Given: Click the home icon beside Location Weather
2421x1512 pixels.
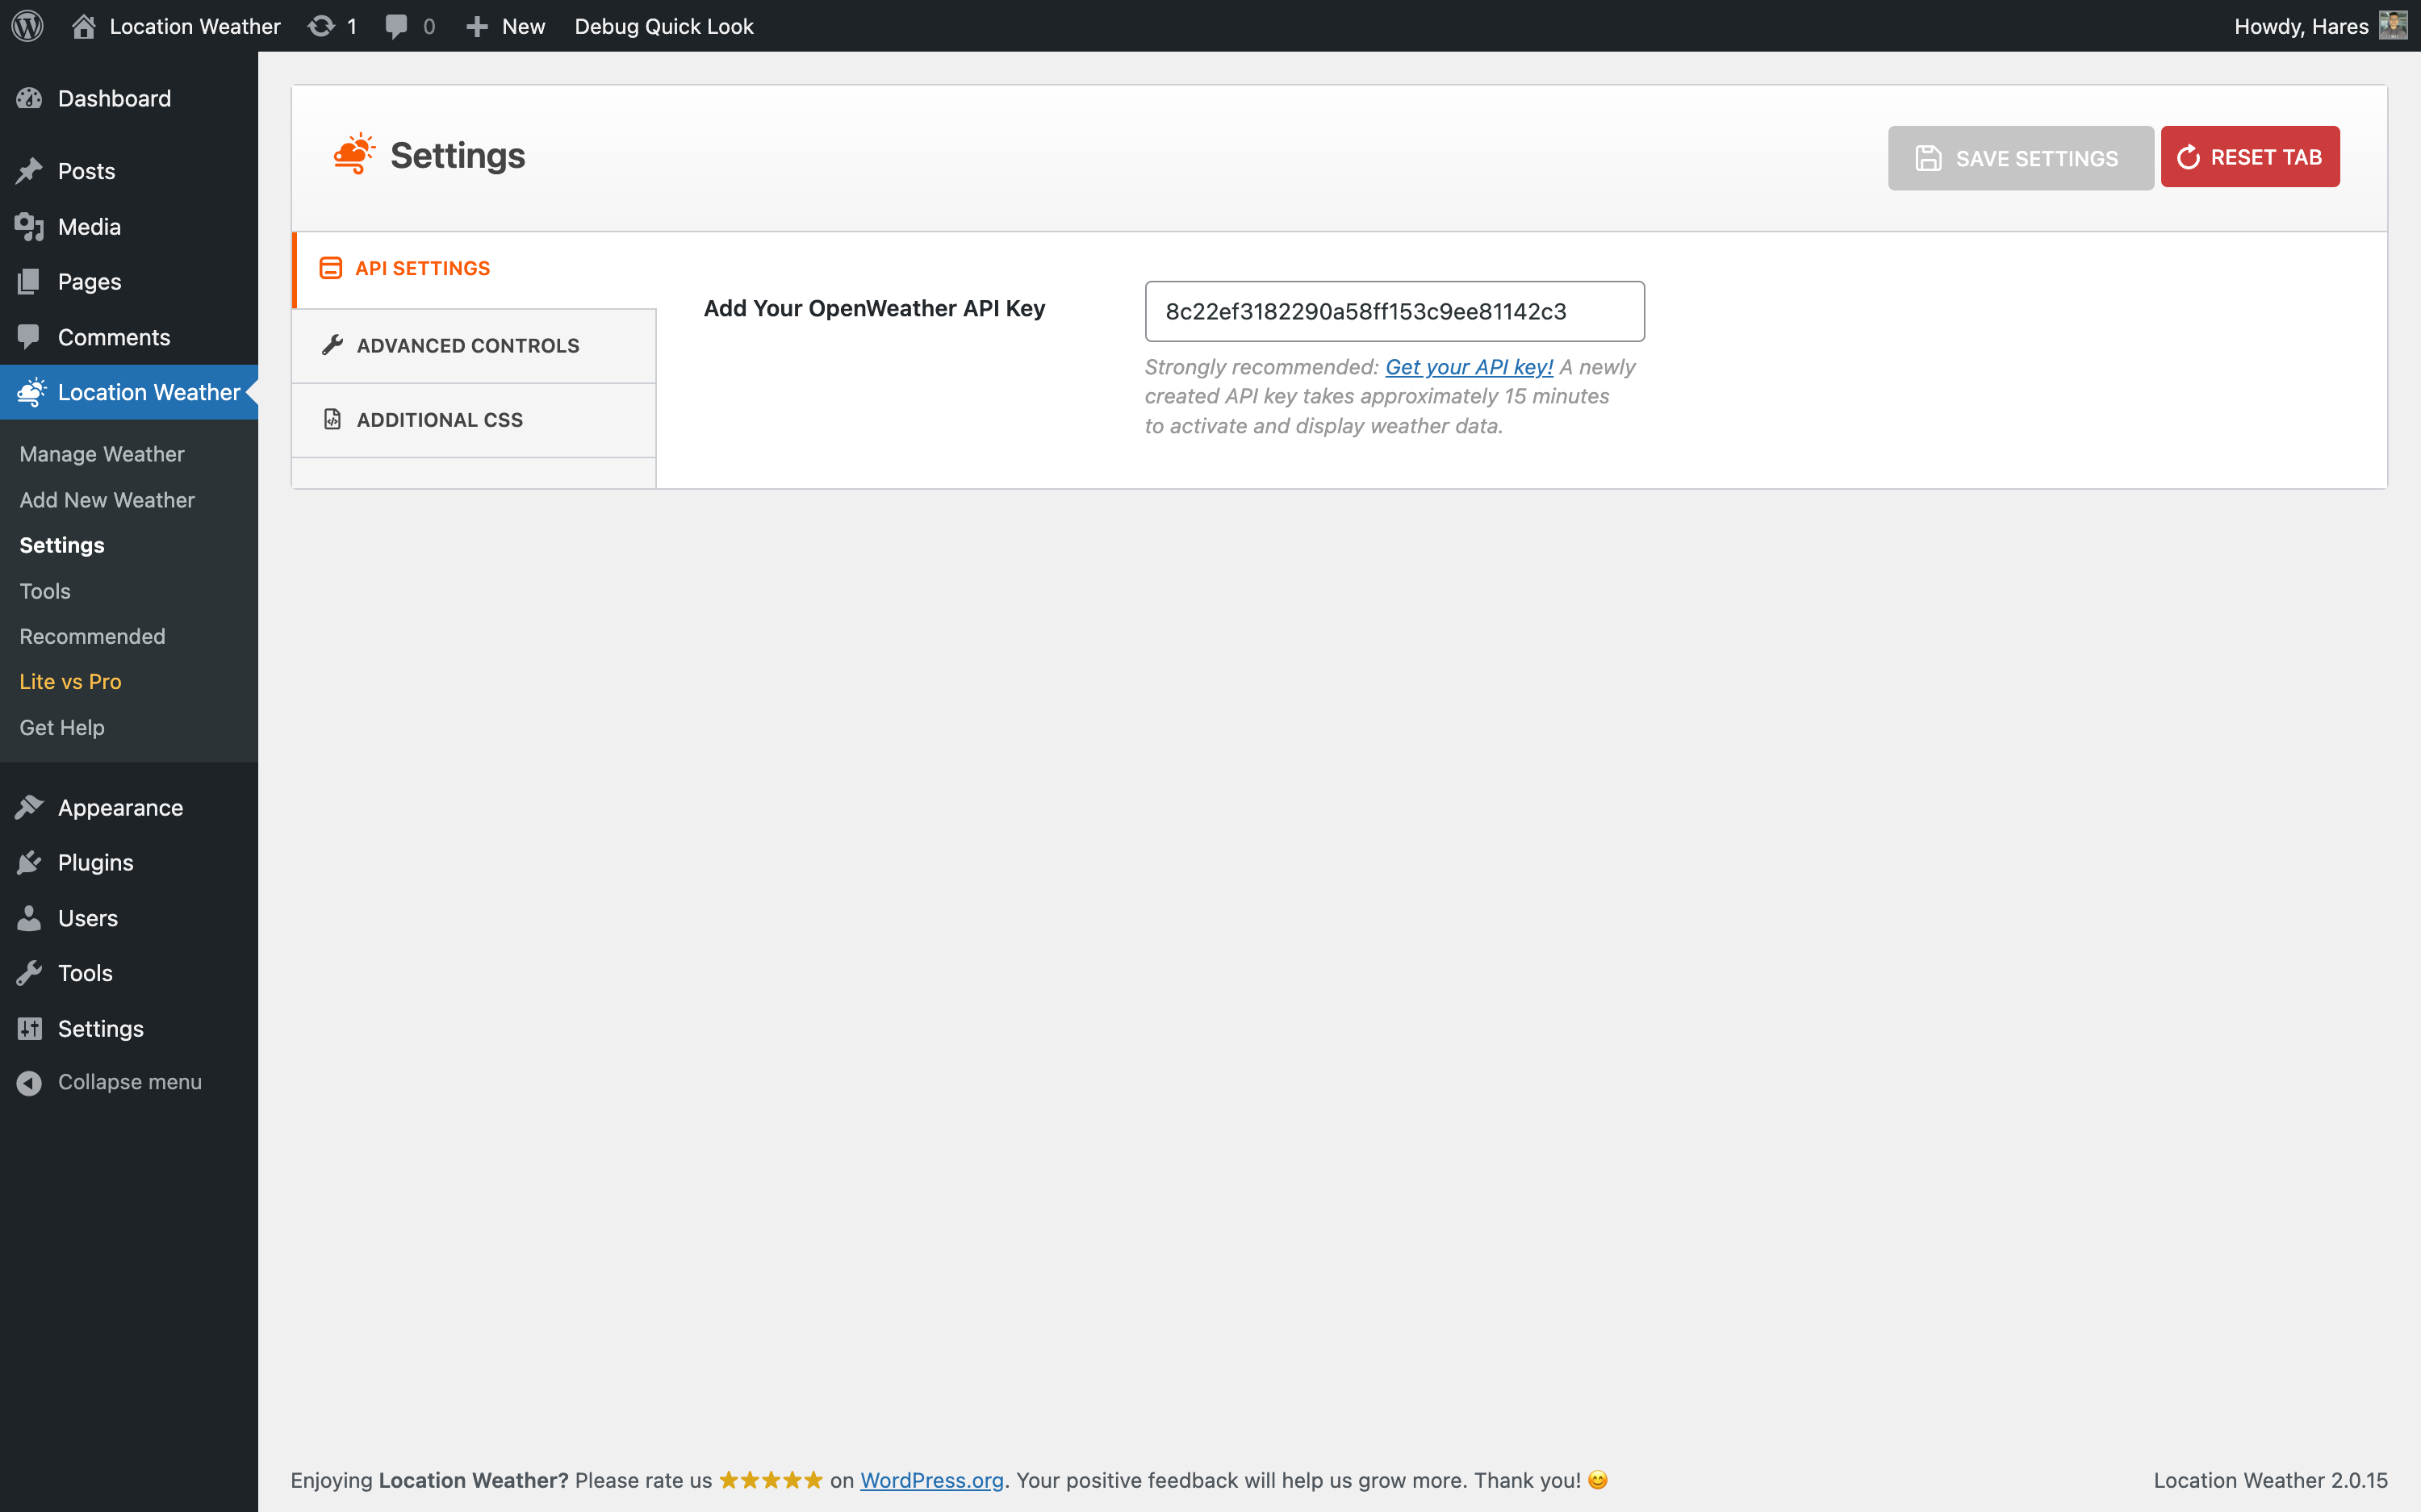Looking at the screenshot, I should tap(84, 26).
